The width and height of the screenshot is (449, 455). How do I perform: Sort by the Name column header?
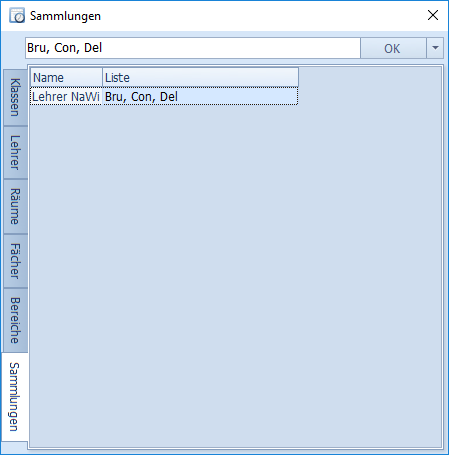tap(66, 77)
